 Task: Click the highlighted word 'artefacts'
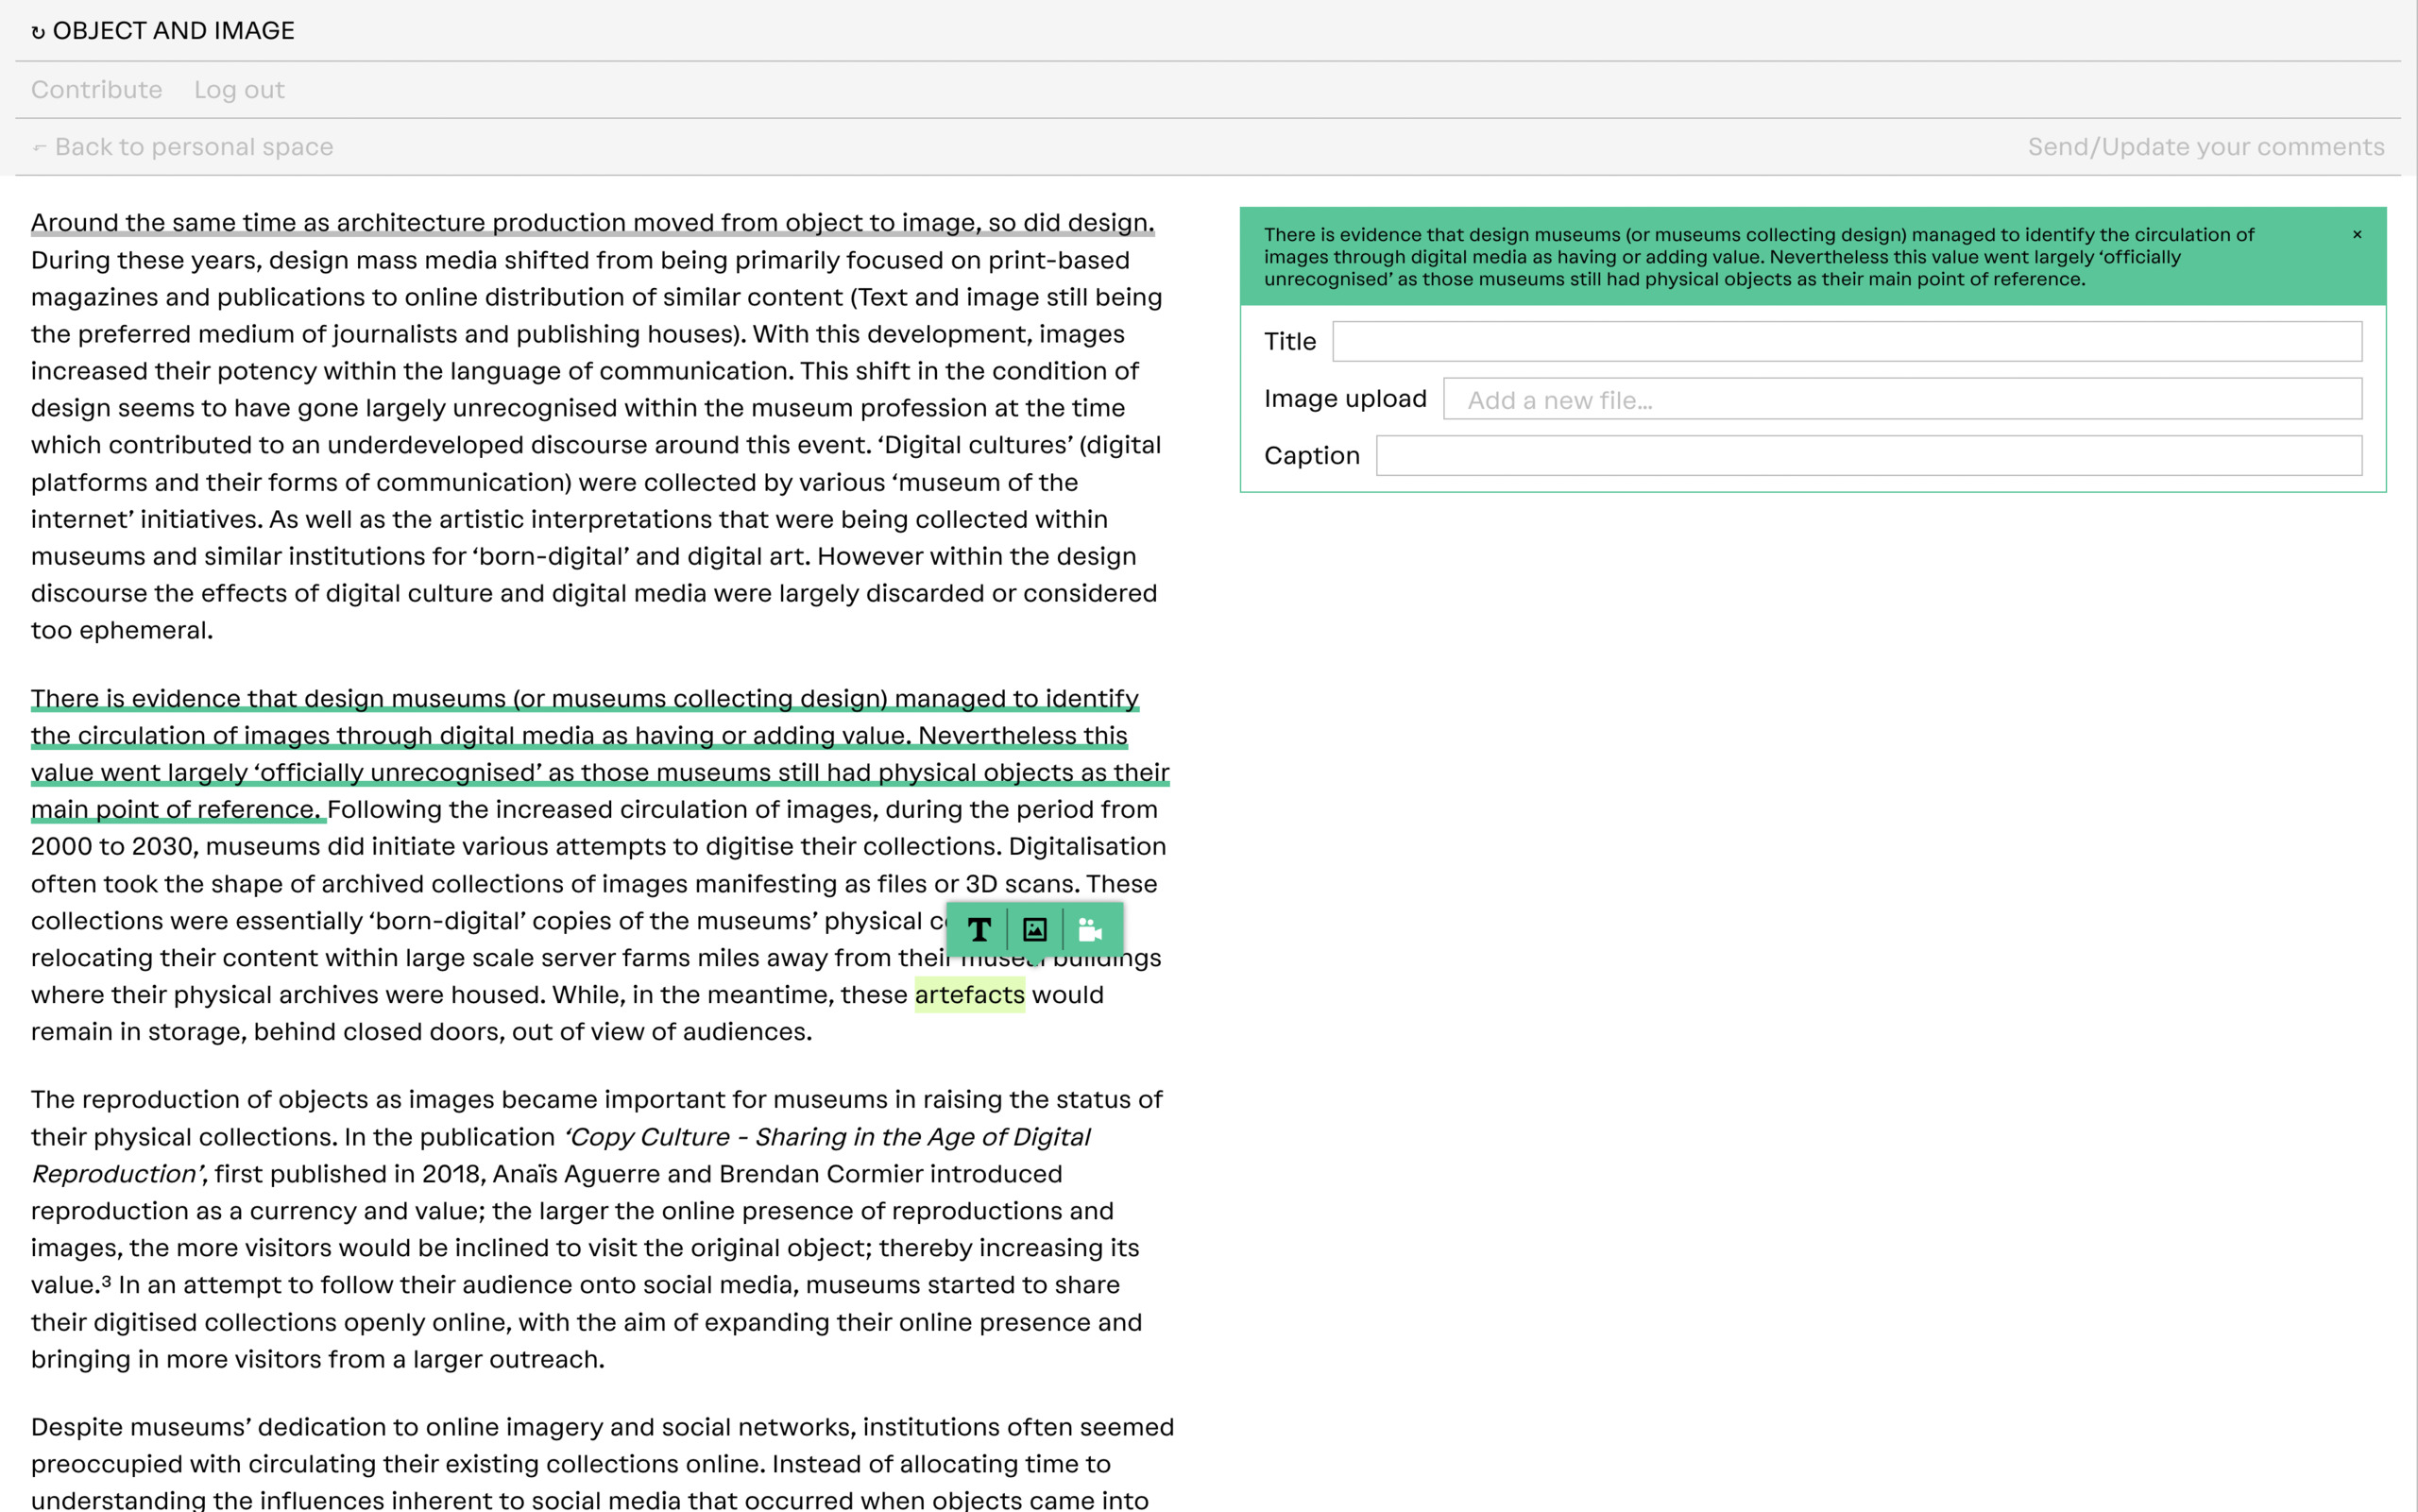(969, 995)
